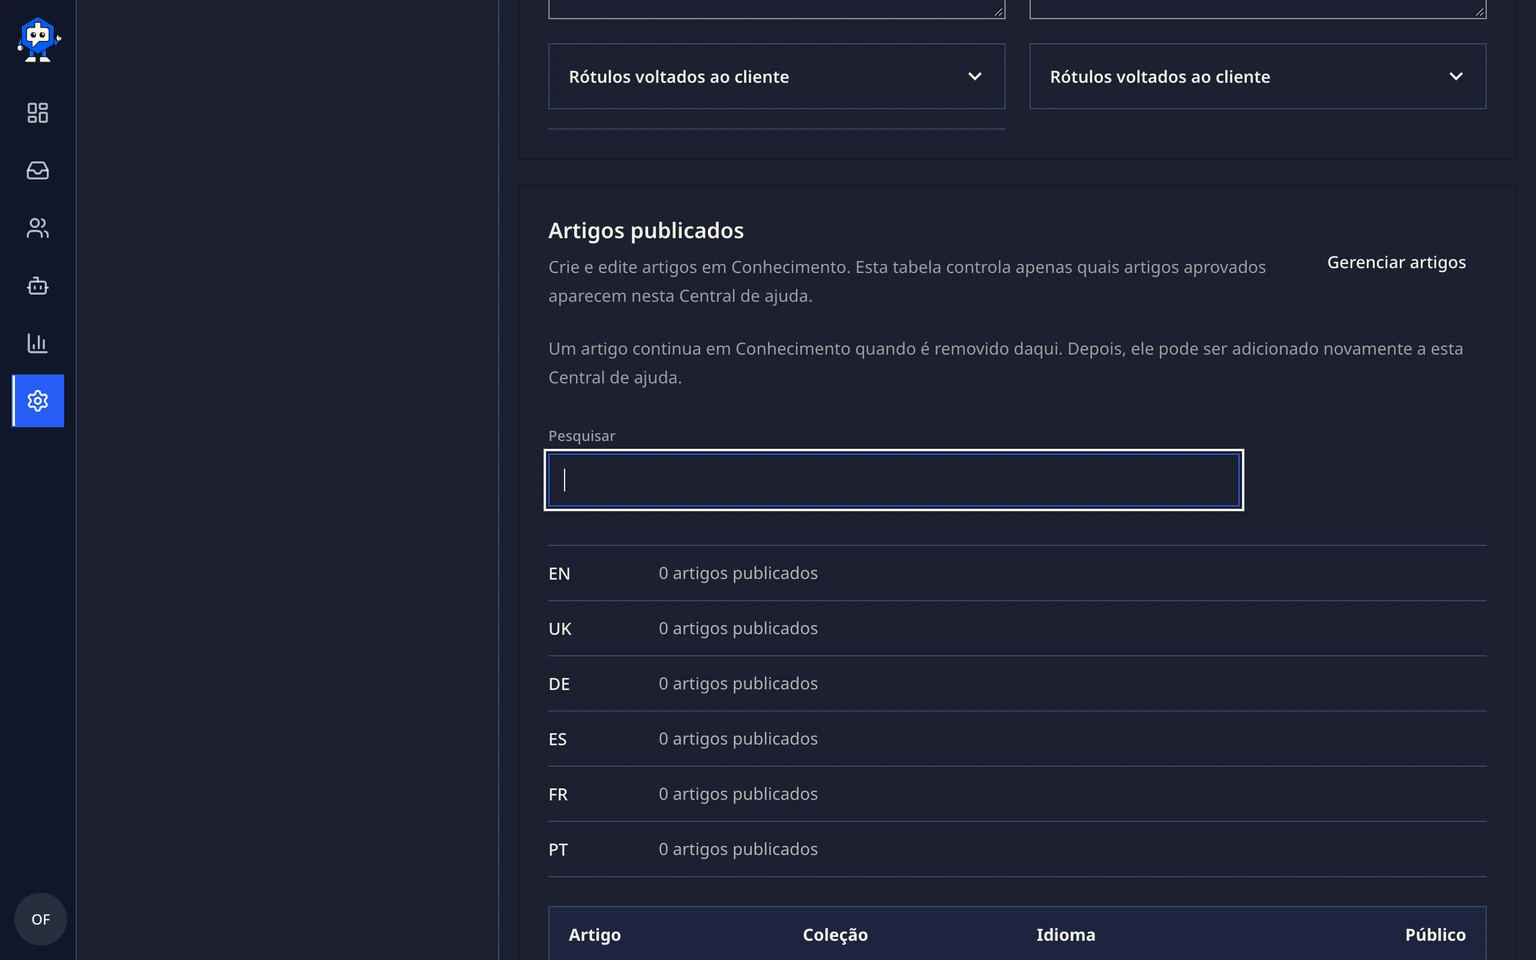Click the robot mascot logo
Screen dimensions: 1536x960
(x=38, y=40)
